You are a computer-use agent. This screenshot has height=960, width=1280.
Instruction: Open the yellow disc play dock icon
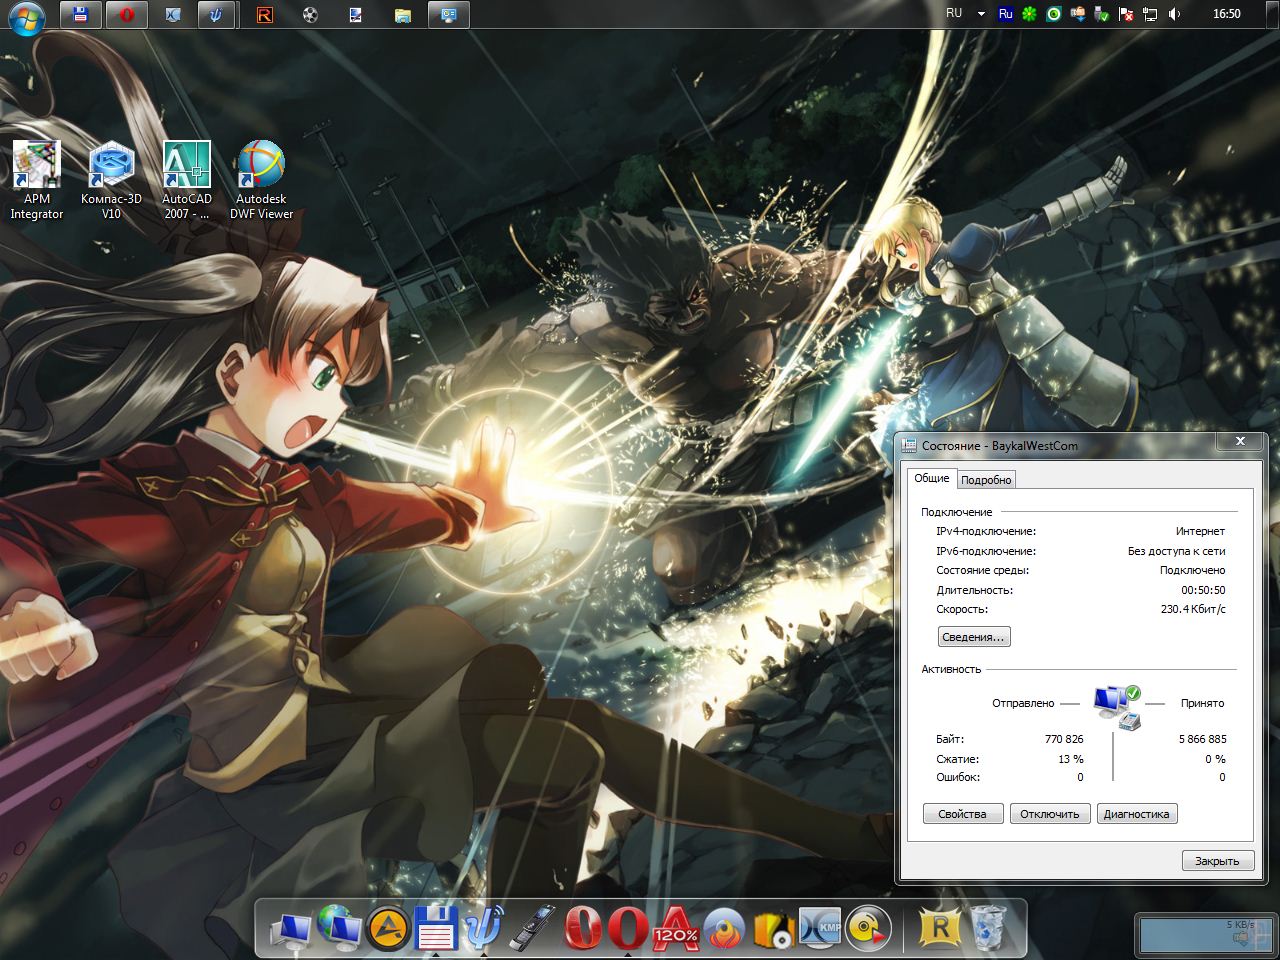tap(868, 929)
